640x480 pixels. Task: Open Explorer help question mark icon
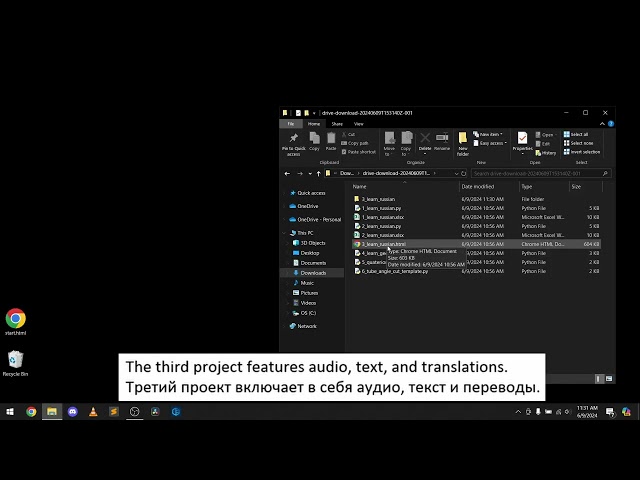(x=611, y=124)
